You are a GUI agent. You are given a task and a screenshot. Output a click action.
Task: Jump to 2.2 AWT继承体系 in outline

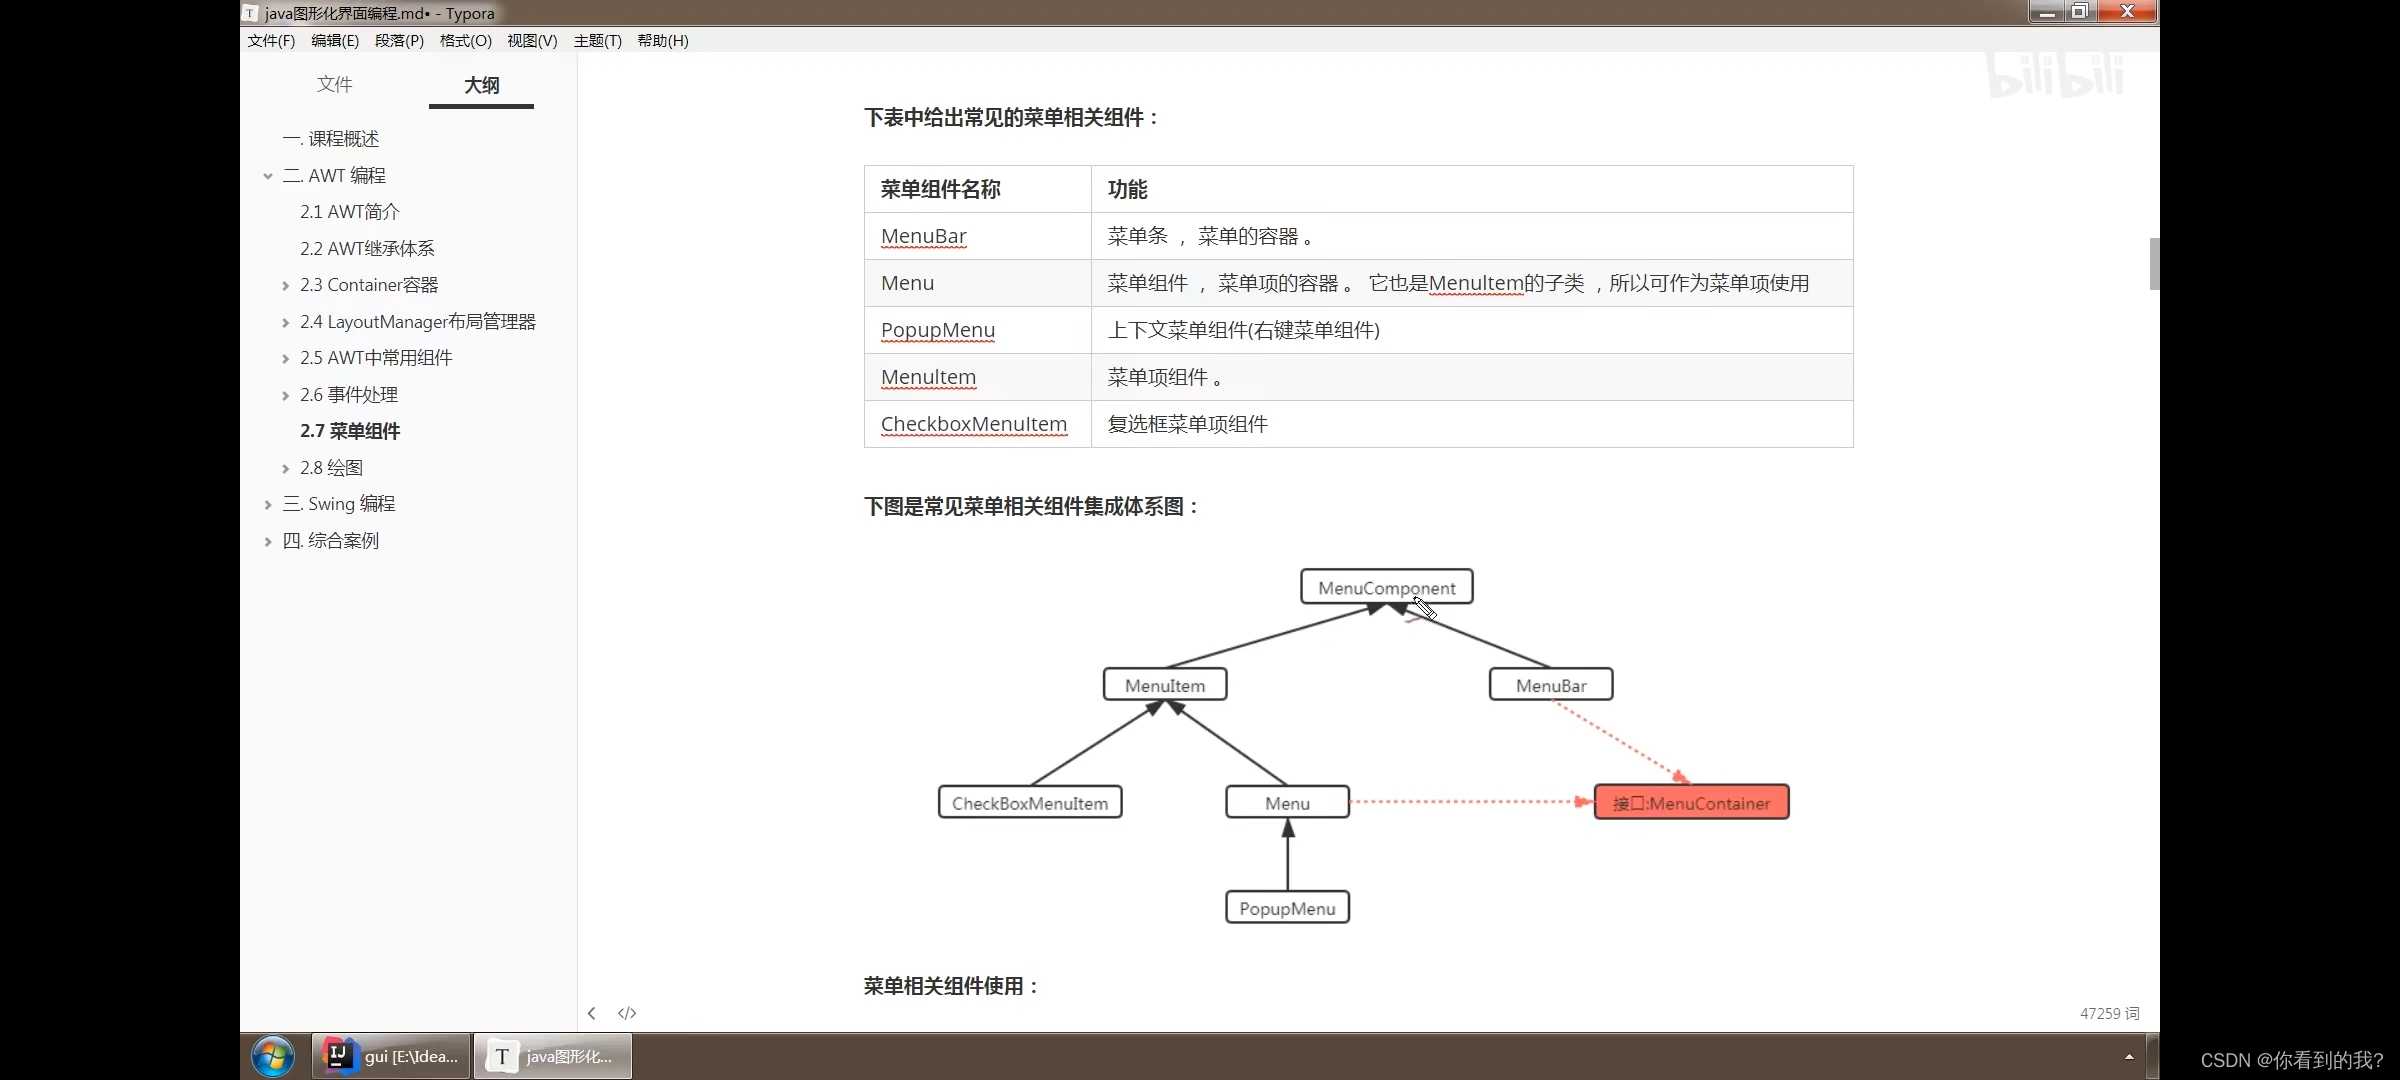(x=367, y=249)
